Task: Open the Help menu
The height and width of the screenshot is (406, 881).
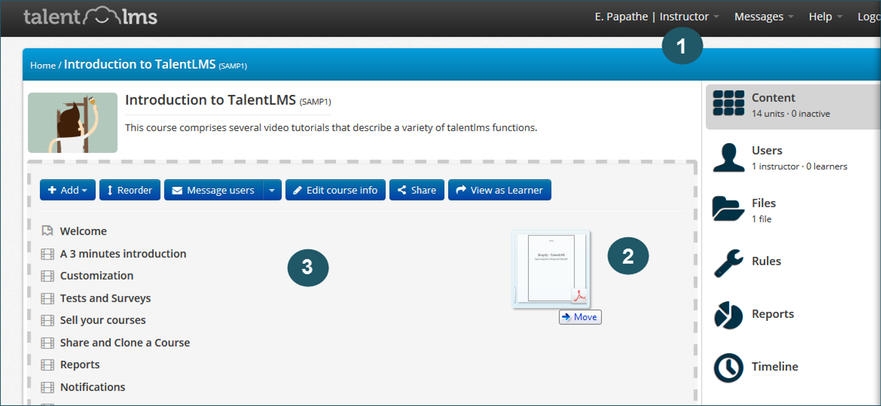Action: [x=825, y=17]
